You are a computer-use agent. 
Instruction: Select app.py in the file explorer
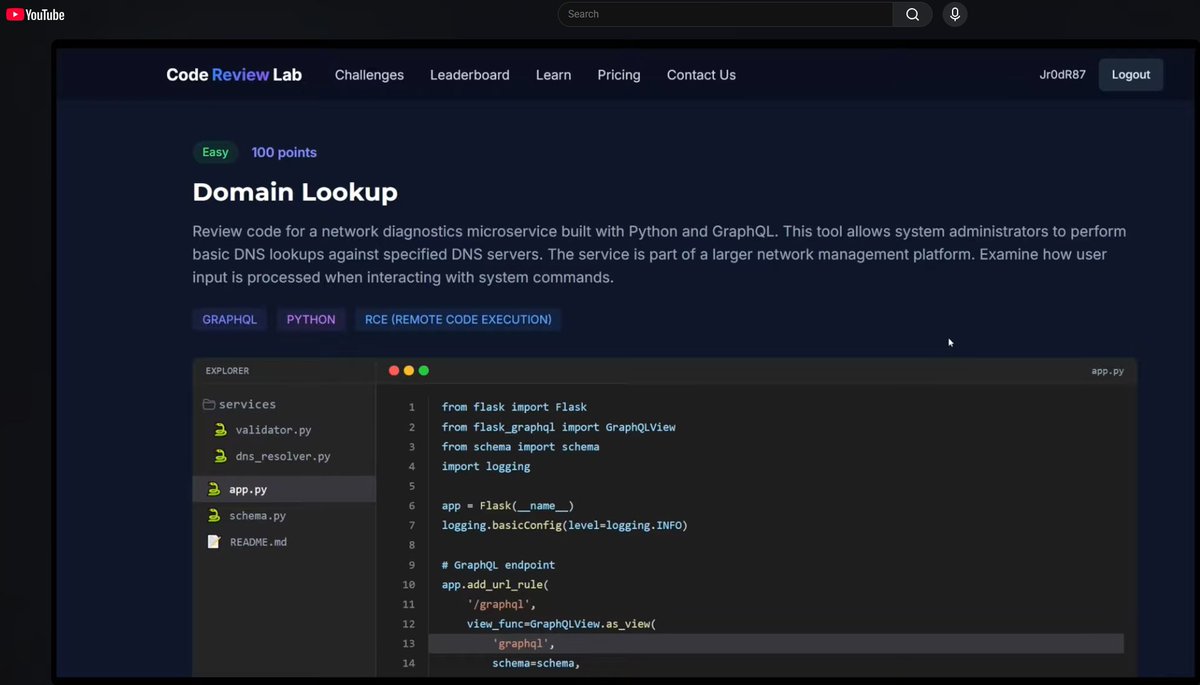pyautogui.click(x=284, y=489)
